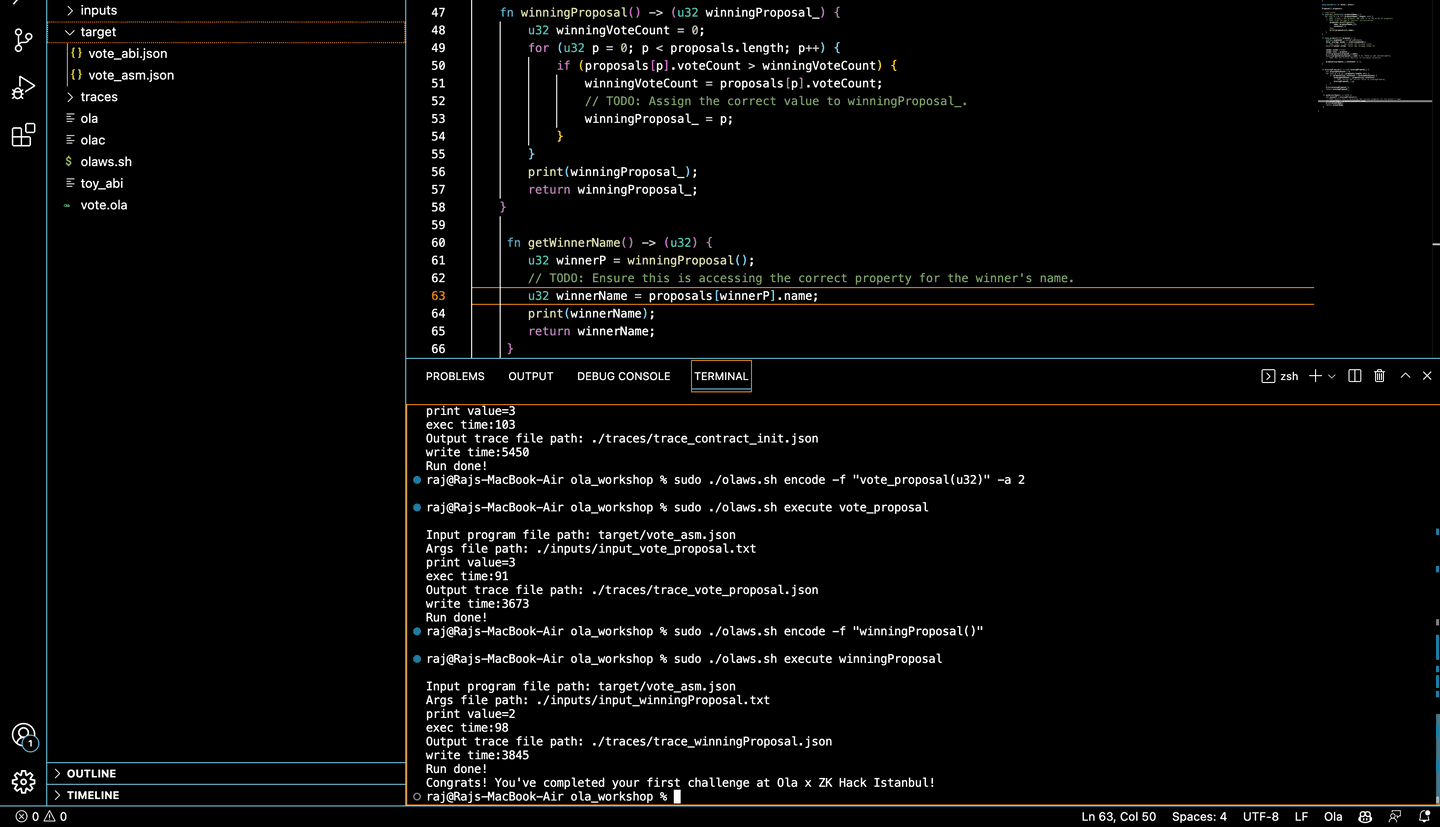Expand the inputs folder
Image resolution: width=1440 pixels, height=827 pixels.
226,10
